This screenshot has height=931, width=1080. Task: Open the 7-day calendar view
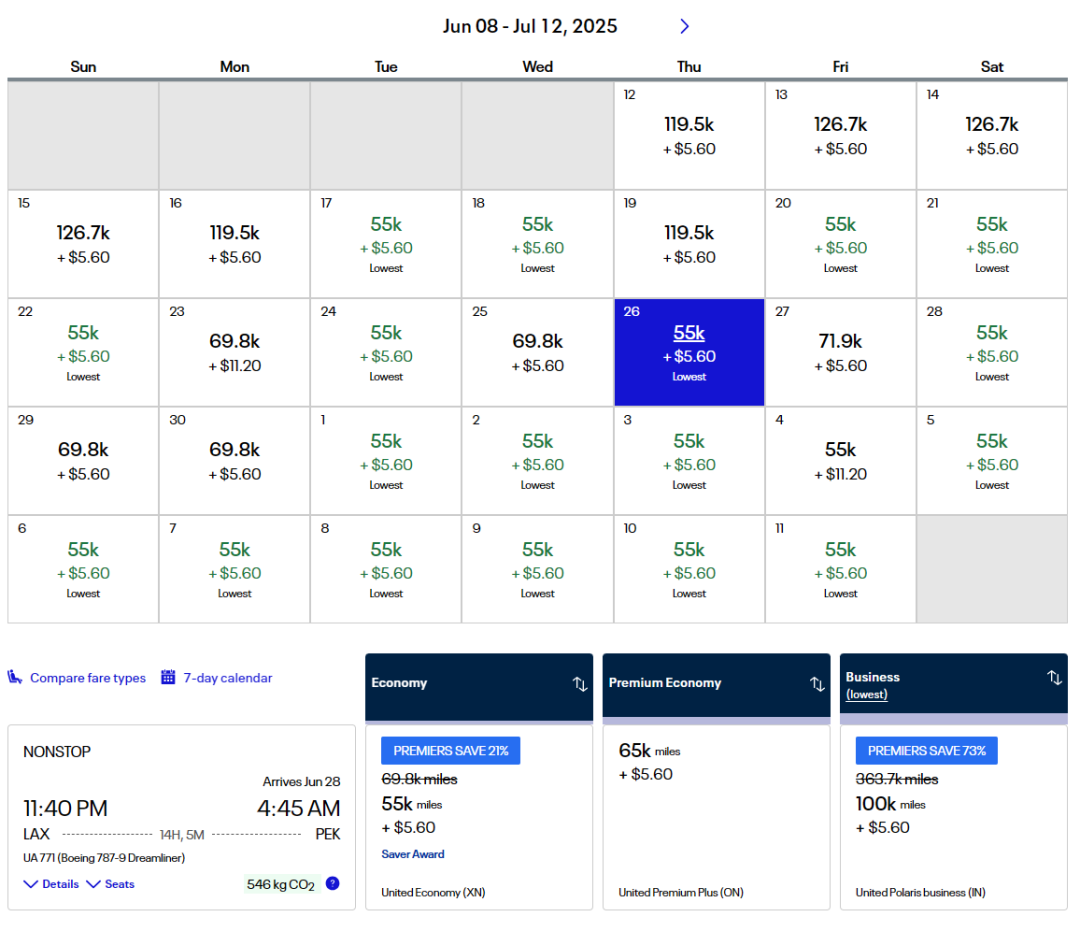(x=227, y=678)
